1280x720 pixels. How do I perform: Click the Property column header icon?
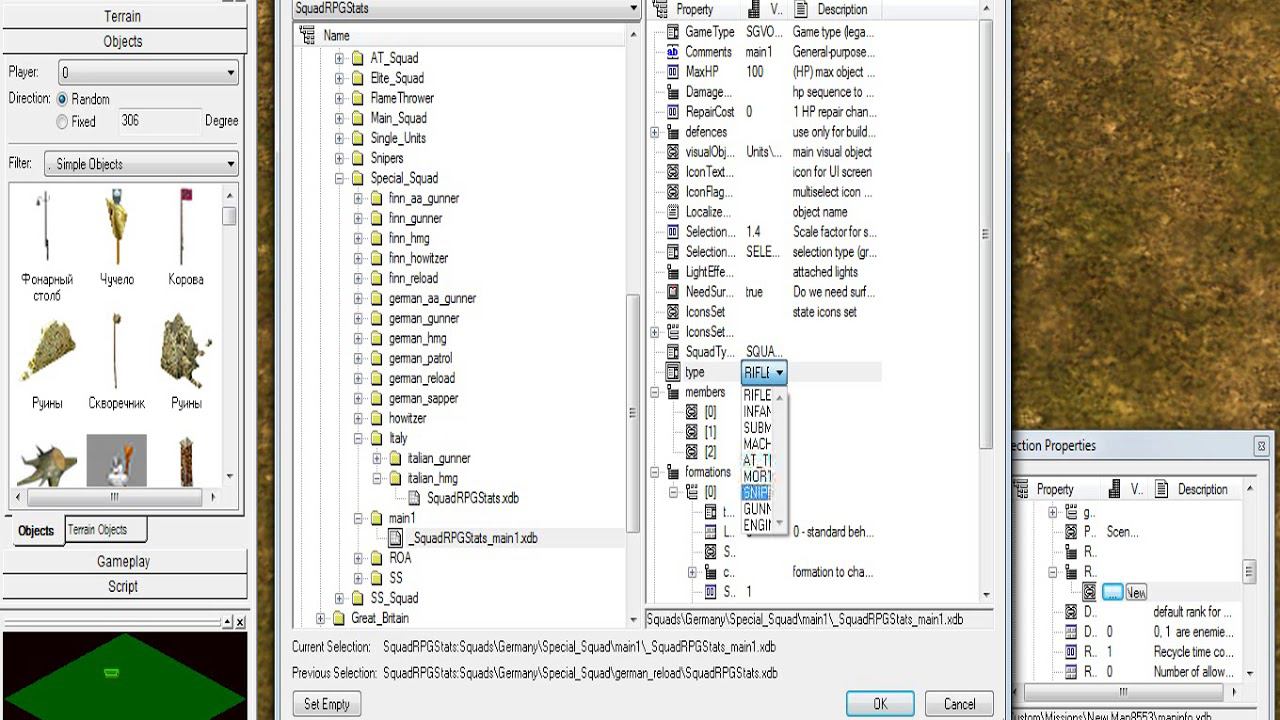point(660,9)
